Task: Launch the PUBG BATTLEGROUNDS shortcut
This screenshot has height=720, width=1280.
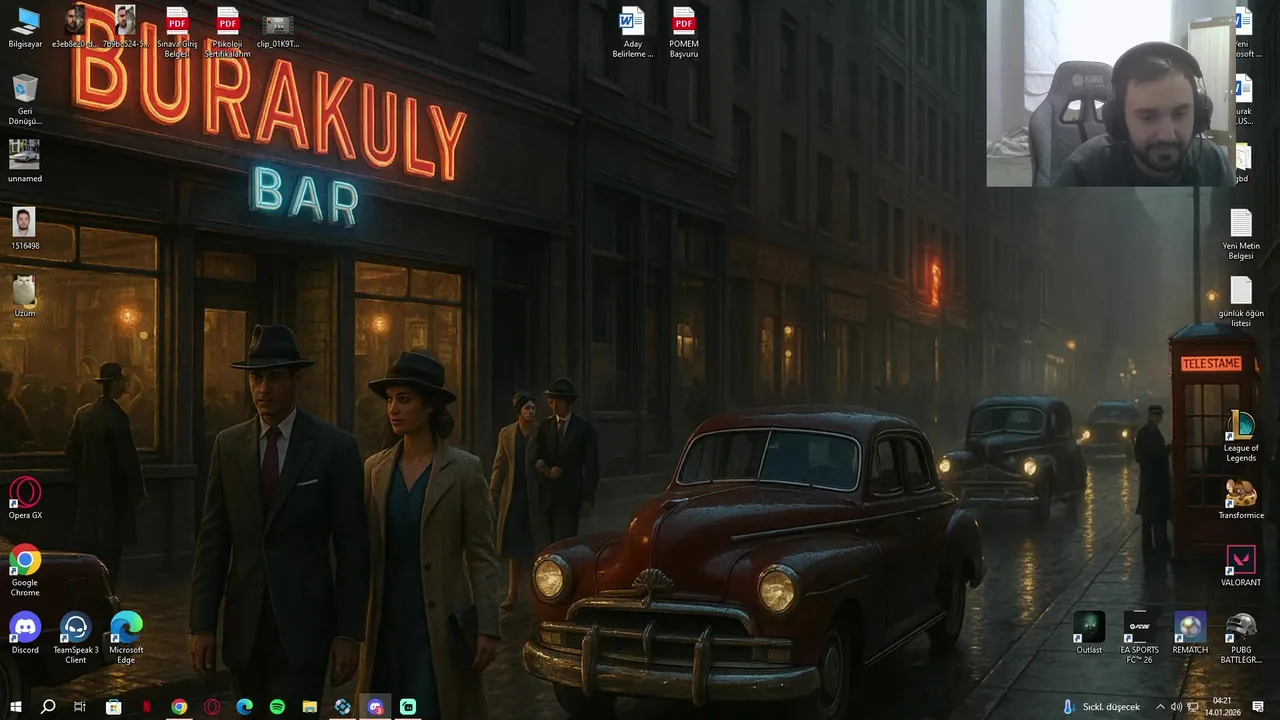Action: coord(1241,638)
